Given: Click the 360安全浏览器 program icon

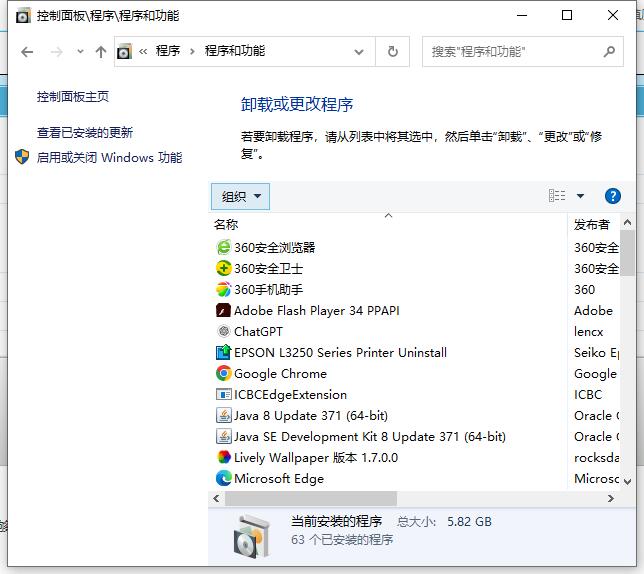Looking at the screenshot, I should coord(224,247).
